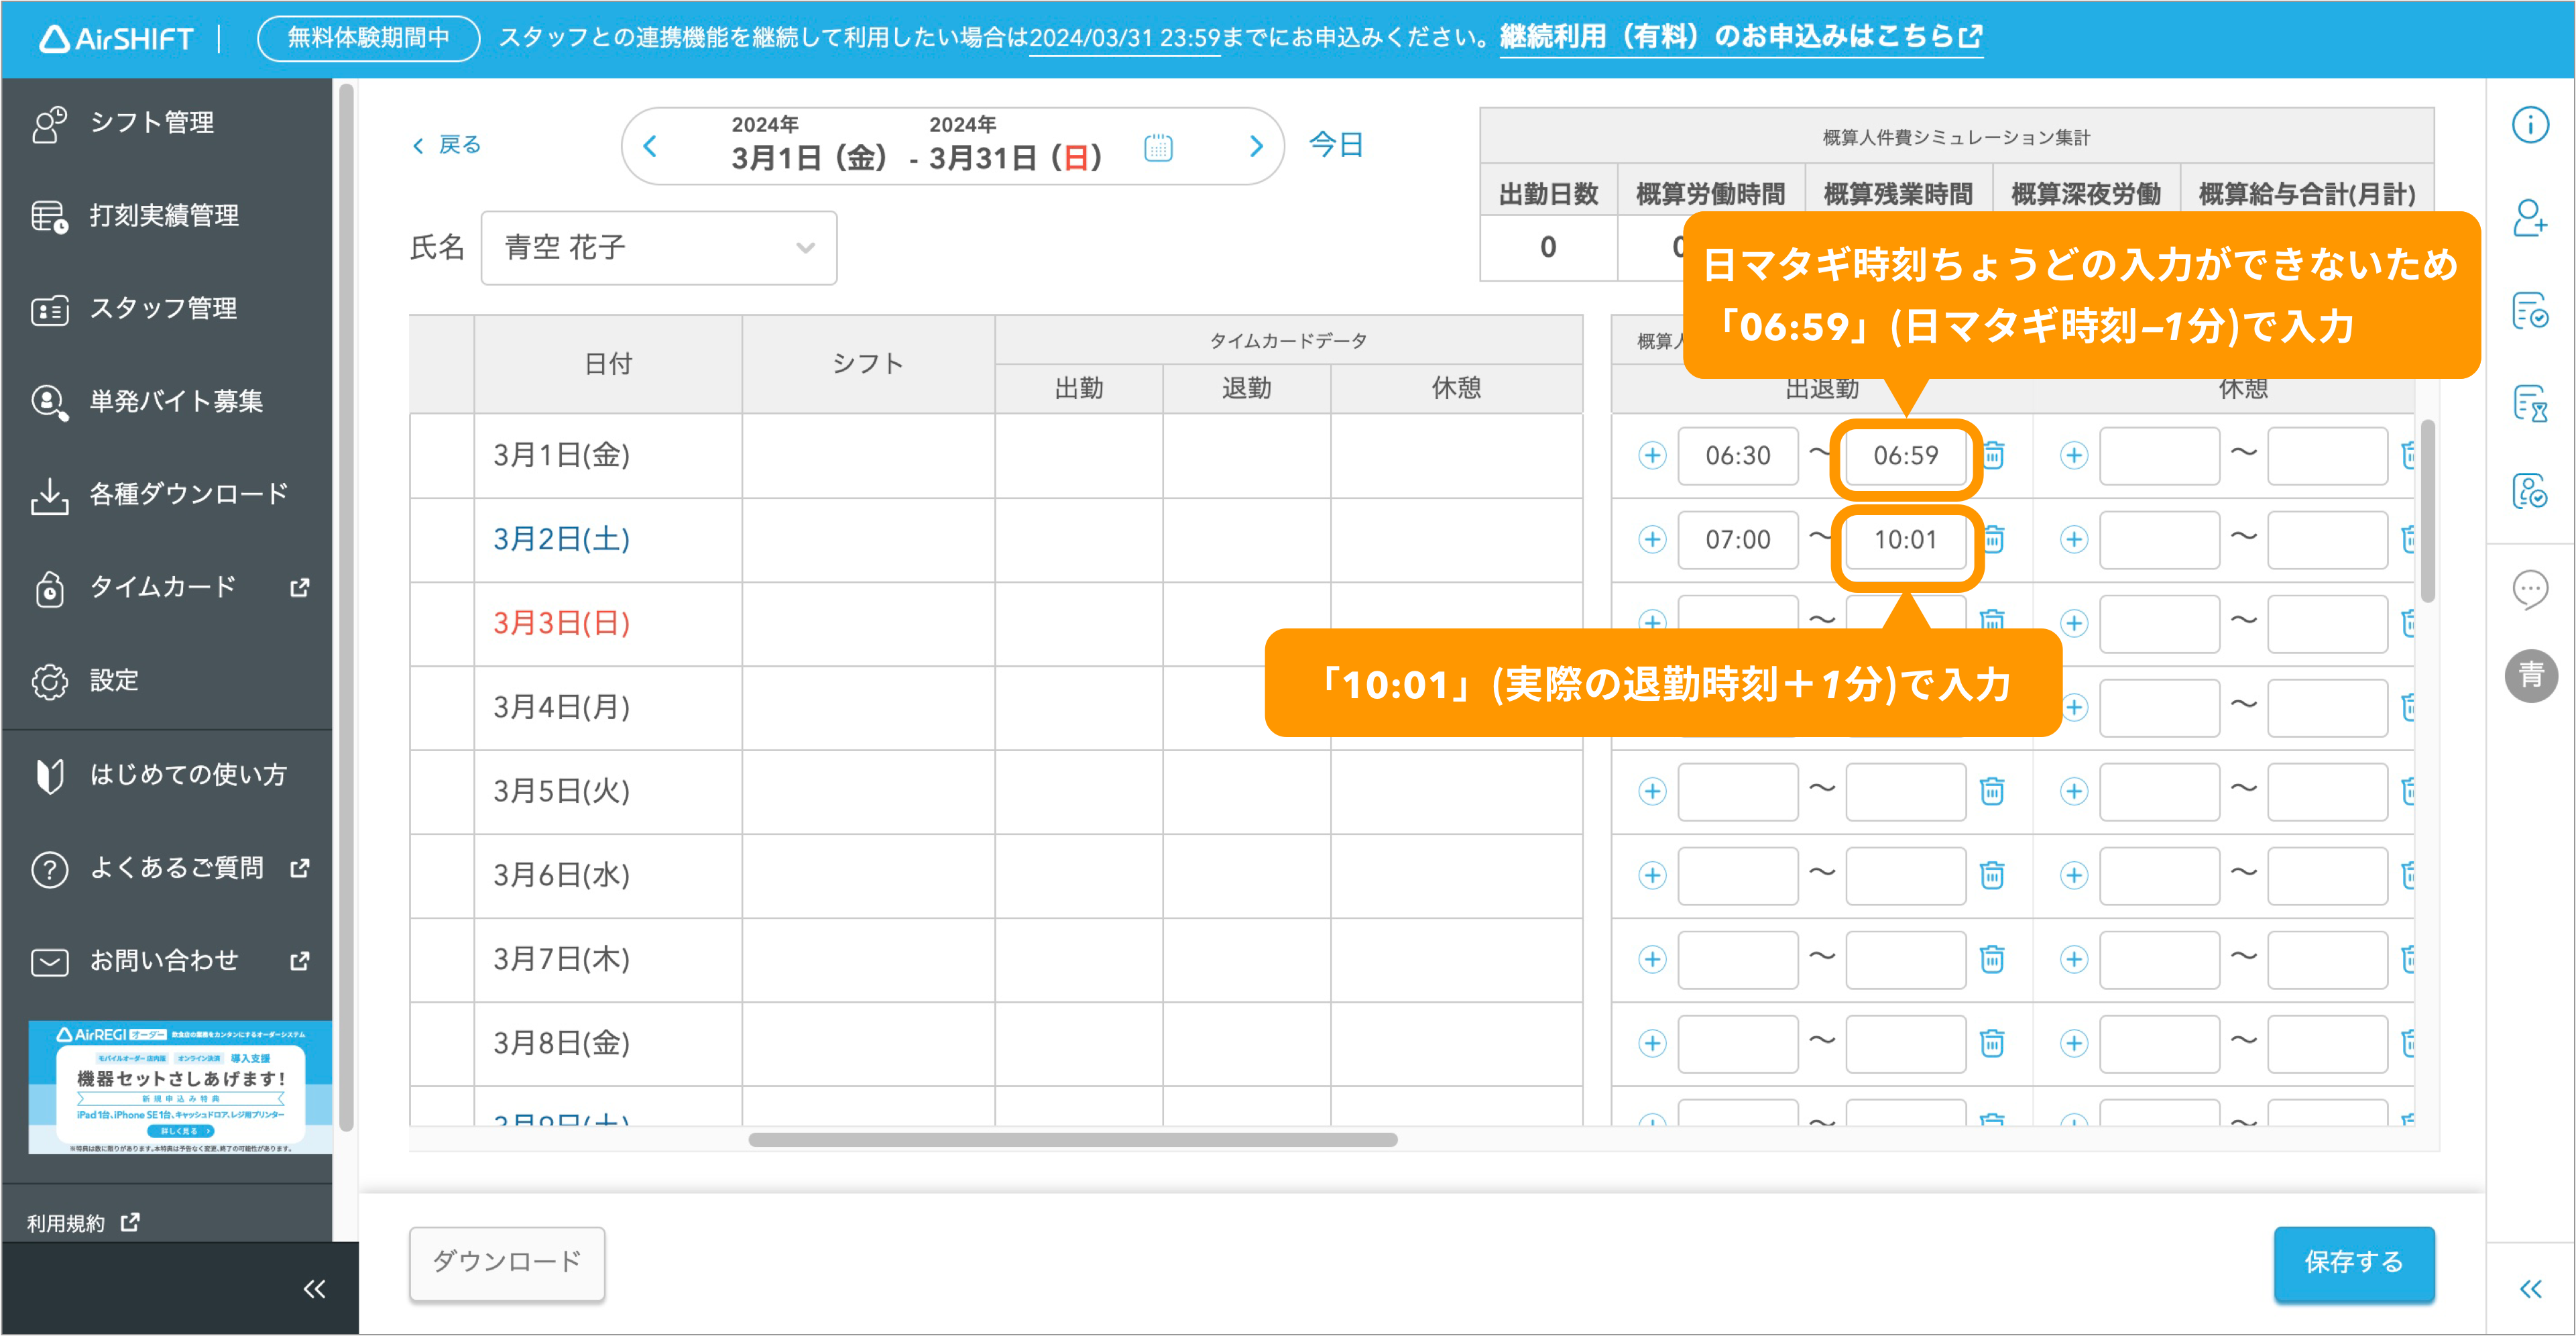Open 利用規約 terms link
2576x1336 pixels.
(83, 1223)
